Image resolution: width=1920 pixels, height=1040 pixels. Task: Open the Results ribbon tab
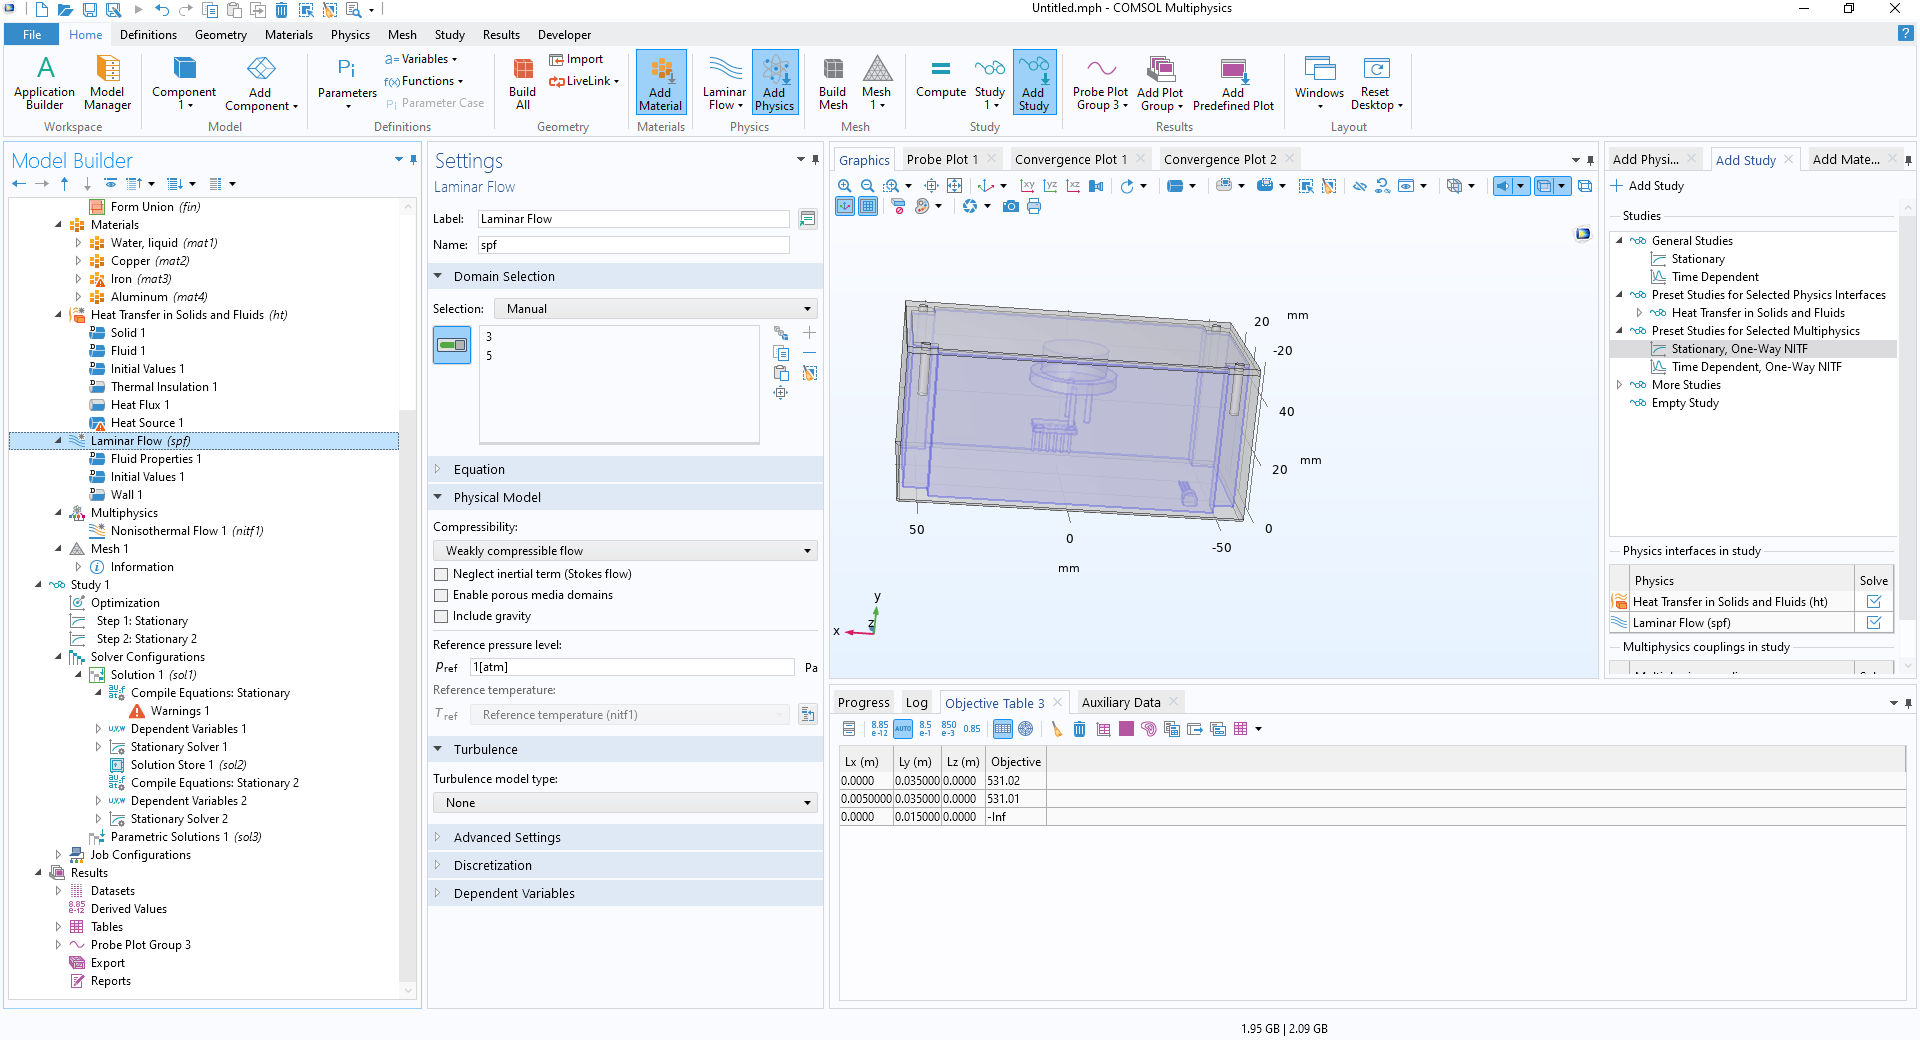[501, 35]
